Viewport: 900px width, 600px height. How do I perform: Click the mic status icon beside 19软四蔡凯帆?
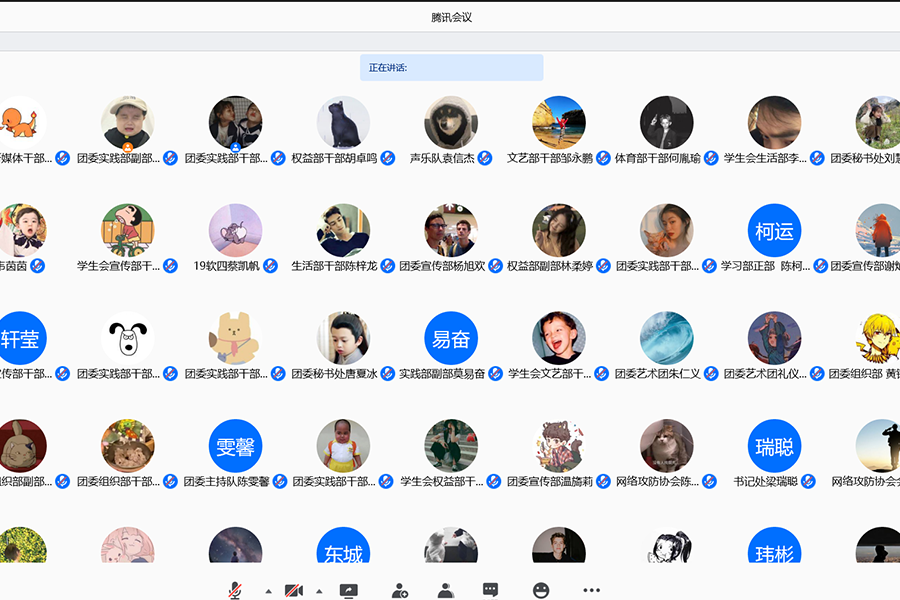coord(270,266)
